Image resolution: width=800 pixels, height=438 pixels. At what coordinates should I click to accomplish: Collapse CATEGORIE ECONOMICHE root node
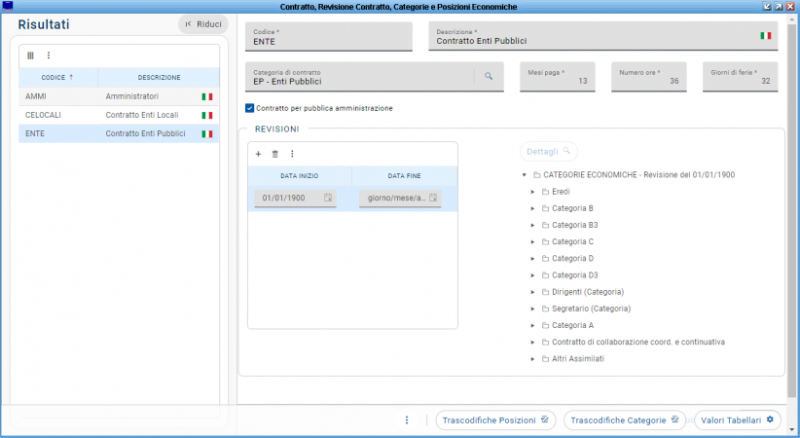pyautogui.click(x=524, y=175)
